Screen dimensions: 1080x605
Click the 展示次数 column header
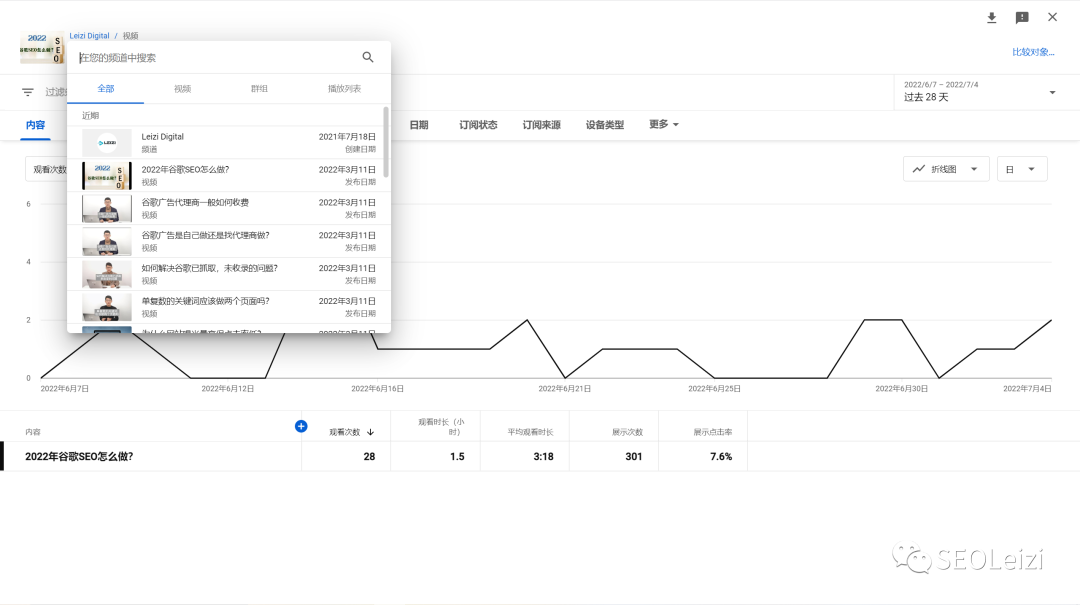coord(627,432)
